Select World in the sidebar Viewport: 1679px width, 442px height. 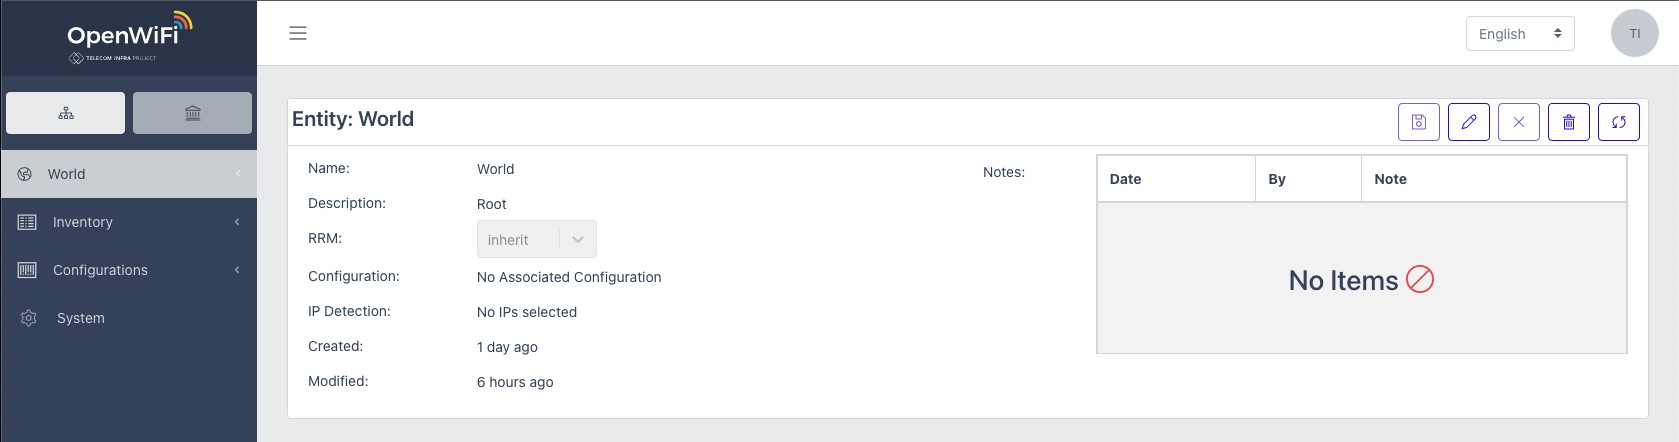(128, 174)
